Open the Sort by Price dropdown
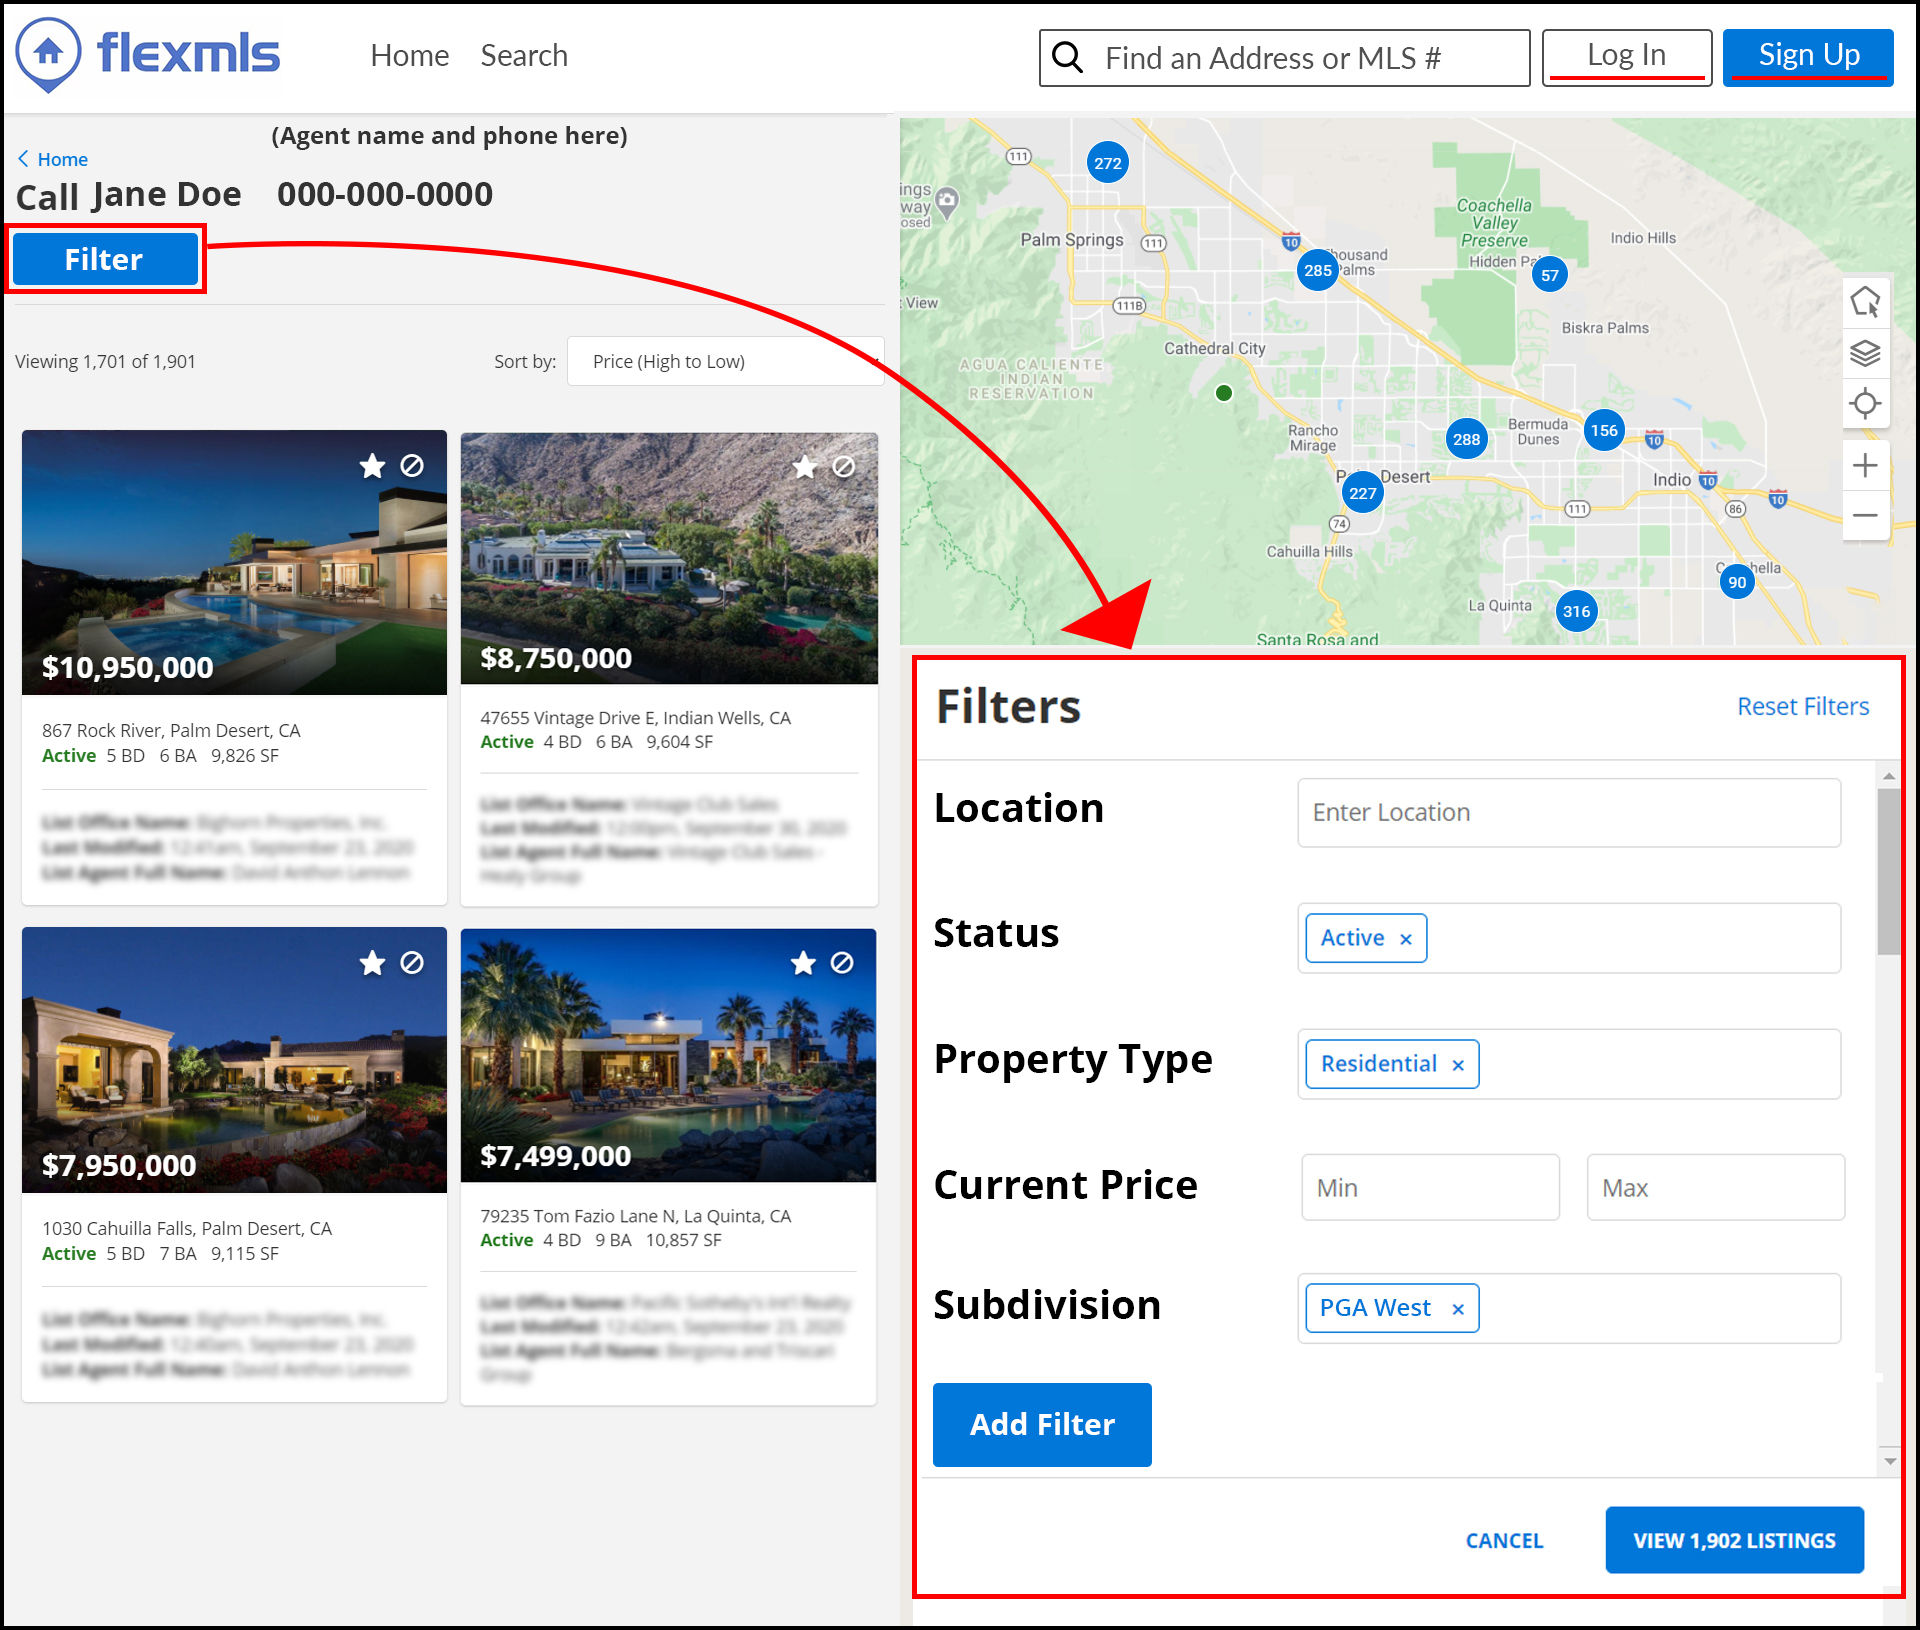 pyautogui.click(x=725, y=361)
